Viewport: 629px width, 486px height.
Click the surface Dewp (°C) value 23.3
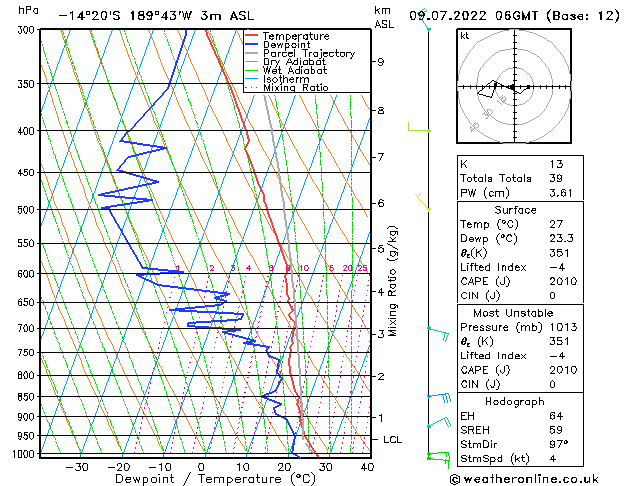tap(561, 239)
